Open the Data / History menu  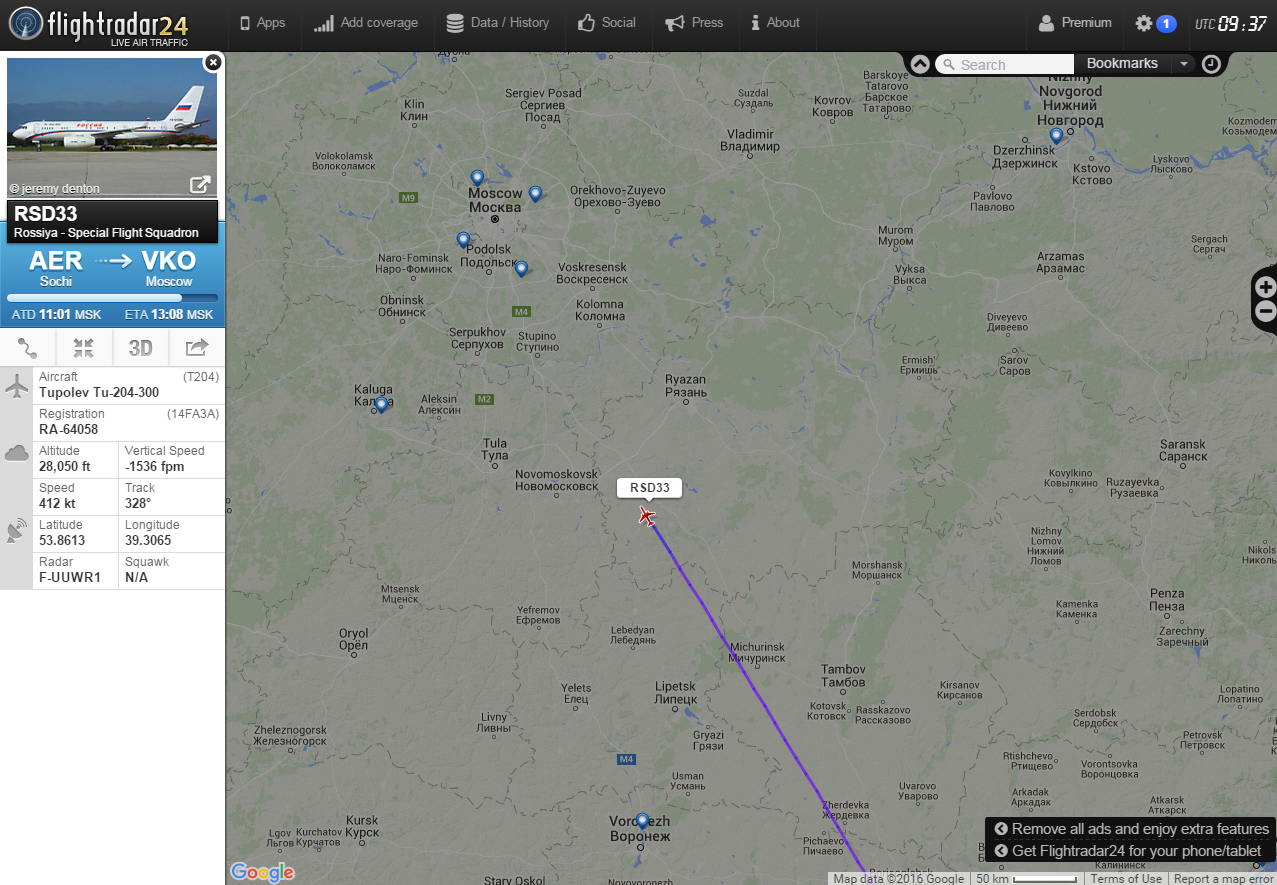pyautogui.click(x=498, y=22)
